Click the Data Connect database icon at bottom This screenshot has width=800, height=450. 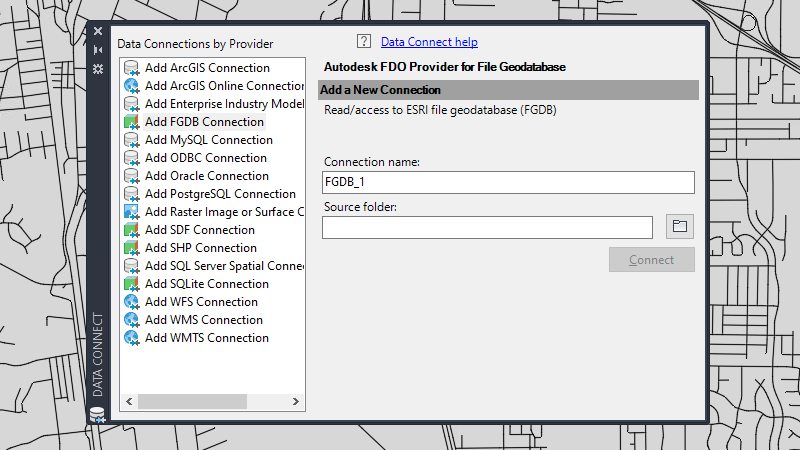pyautogui.click(x=97, y=414)
